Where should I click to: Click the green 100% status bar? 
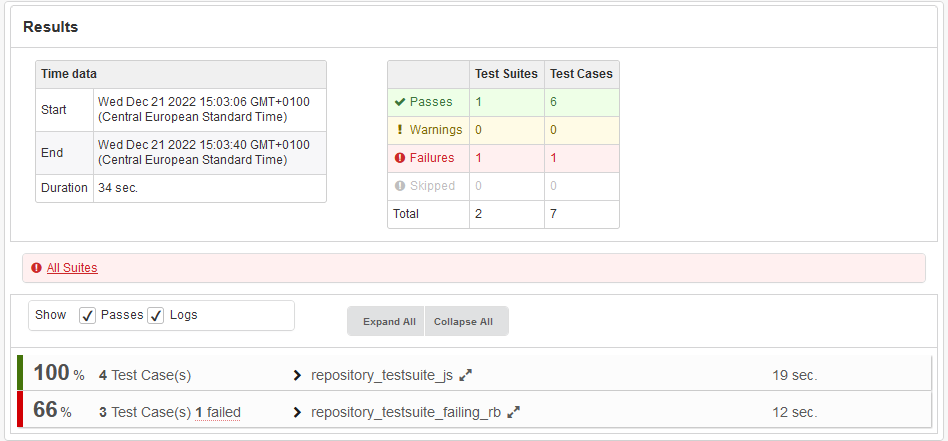(x=20, y=373)
